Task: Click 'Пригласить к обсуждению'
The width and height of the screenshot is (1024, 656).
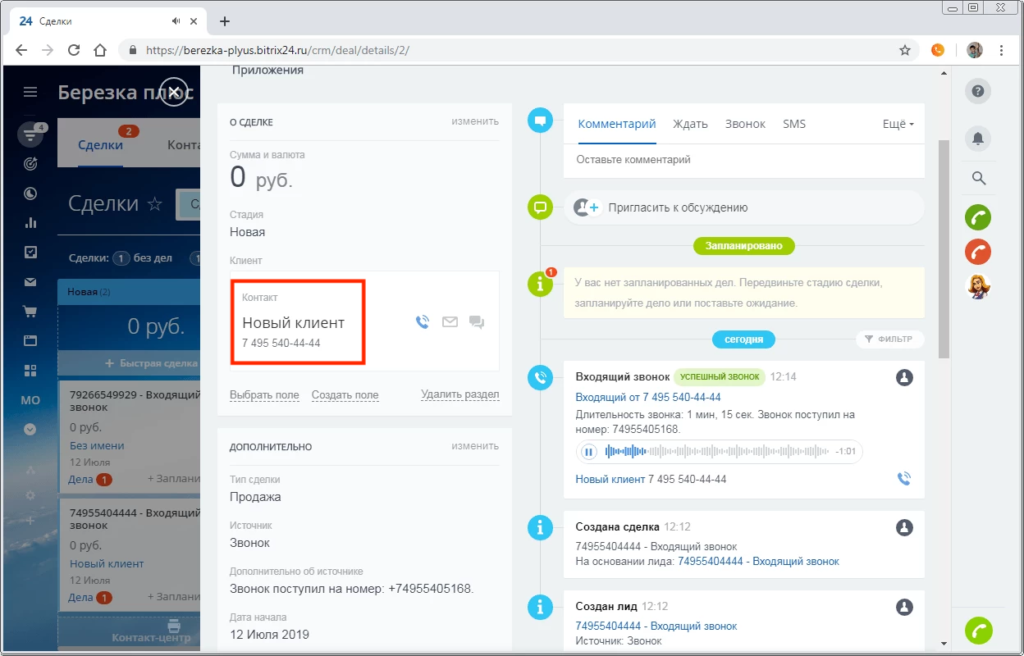Action: (677, 208)
